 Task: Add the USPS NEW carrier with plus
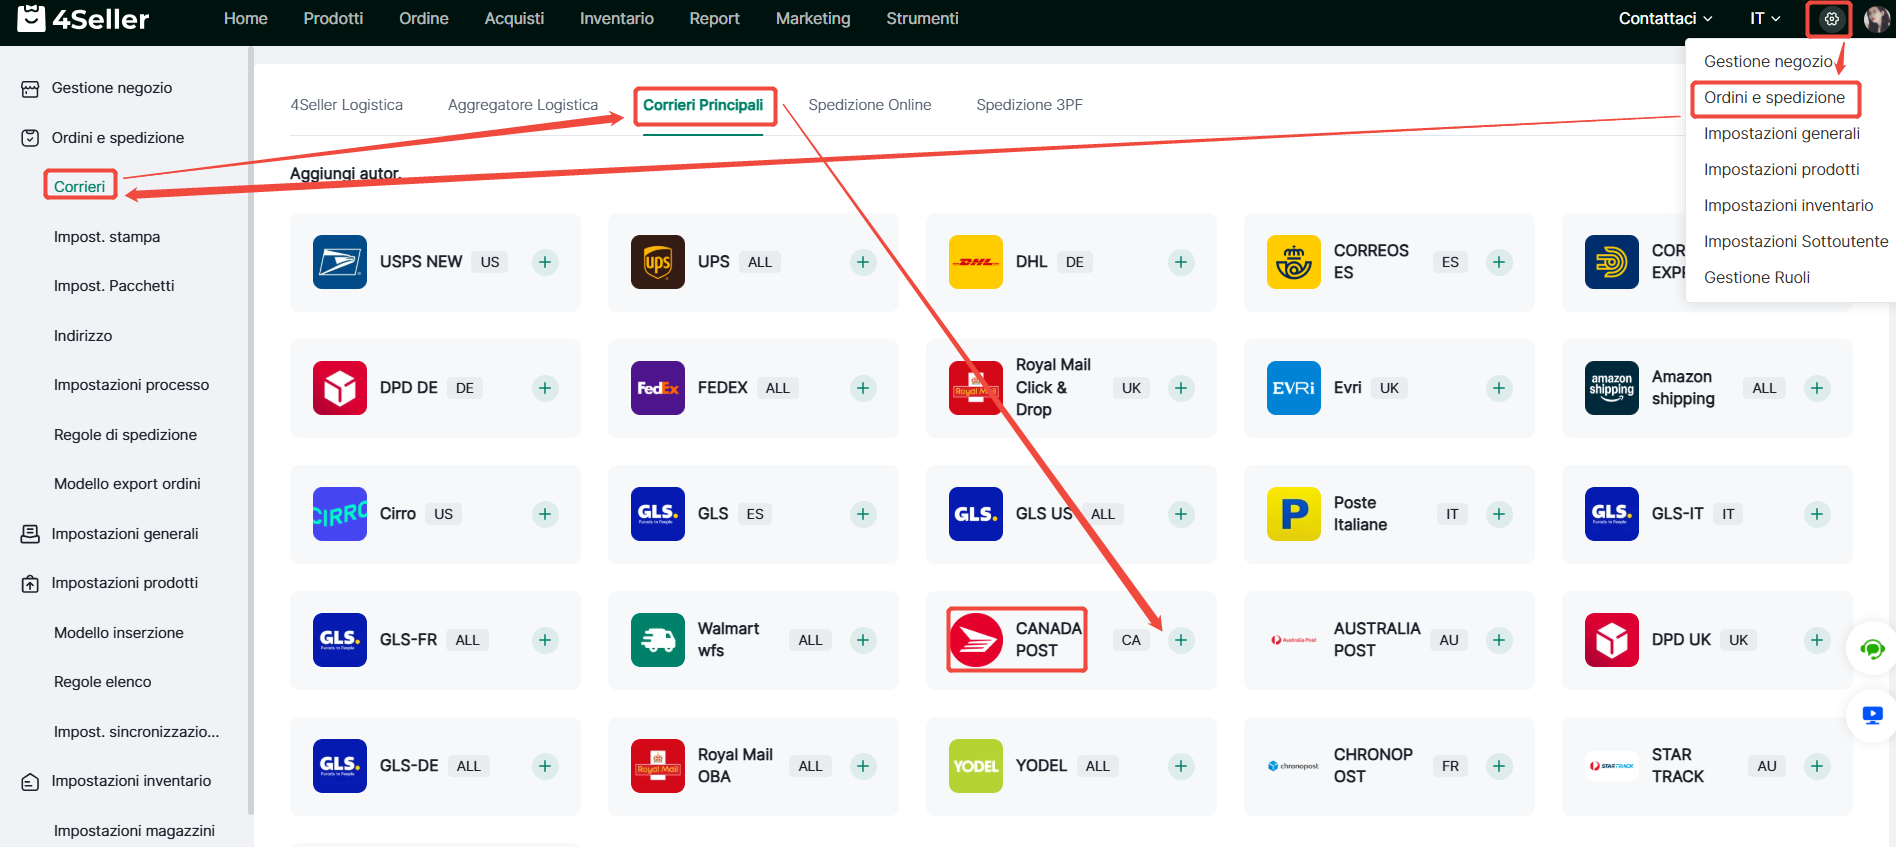pos(545,262)
